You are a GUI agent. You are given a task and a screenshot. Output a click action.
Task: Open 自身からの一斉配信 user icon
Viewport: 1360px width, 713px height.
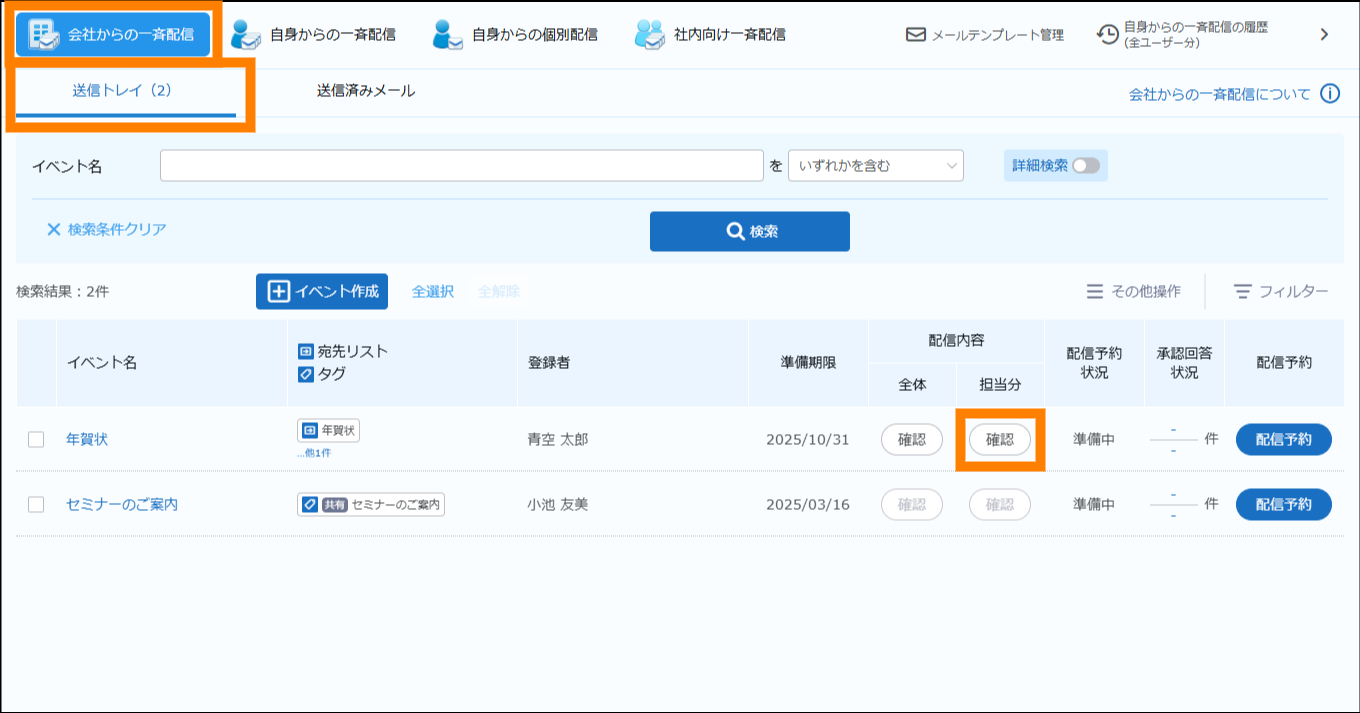click(x=246, y=34)
